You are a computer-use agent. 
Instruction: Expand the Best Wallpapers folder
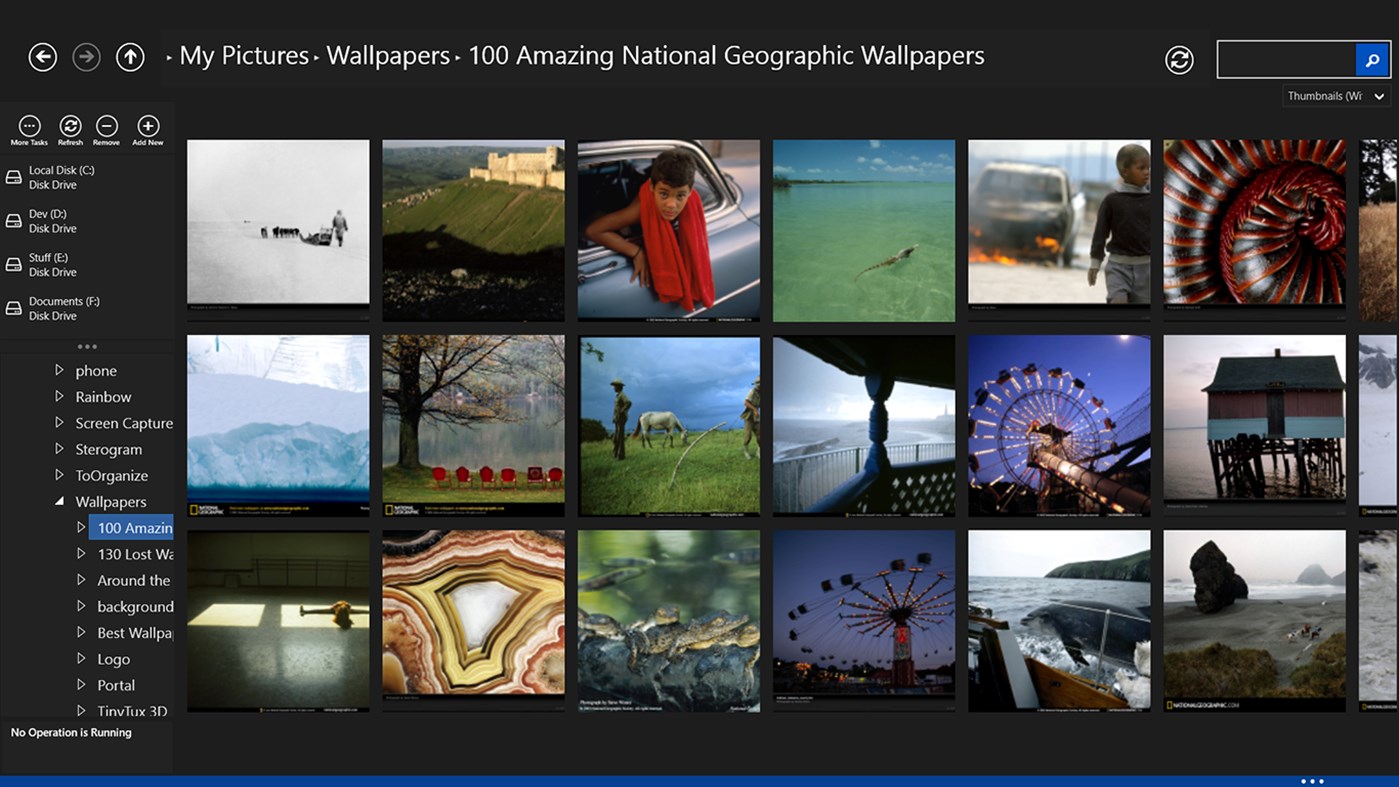(x=82, y=632)
